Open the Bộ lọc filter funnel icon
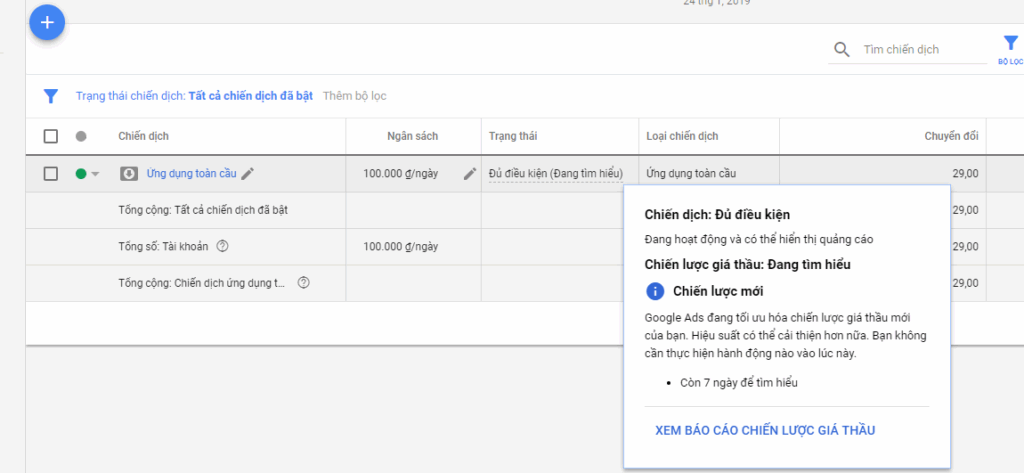Image resolution: width=1024 pixels, height=473 pixels. [x=1010, y=44]
